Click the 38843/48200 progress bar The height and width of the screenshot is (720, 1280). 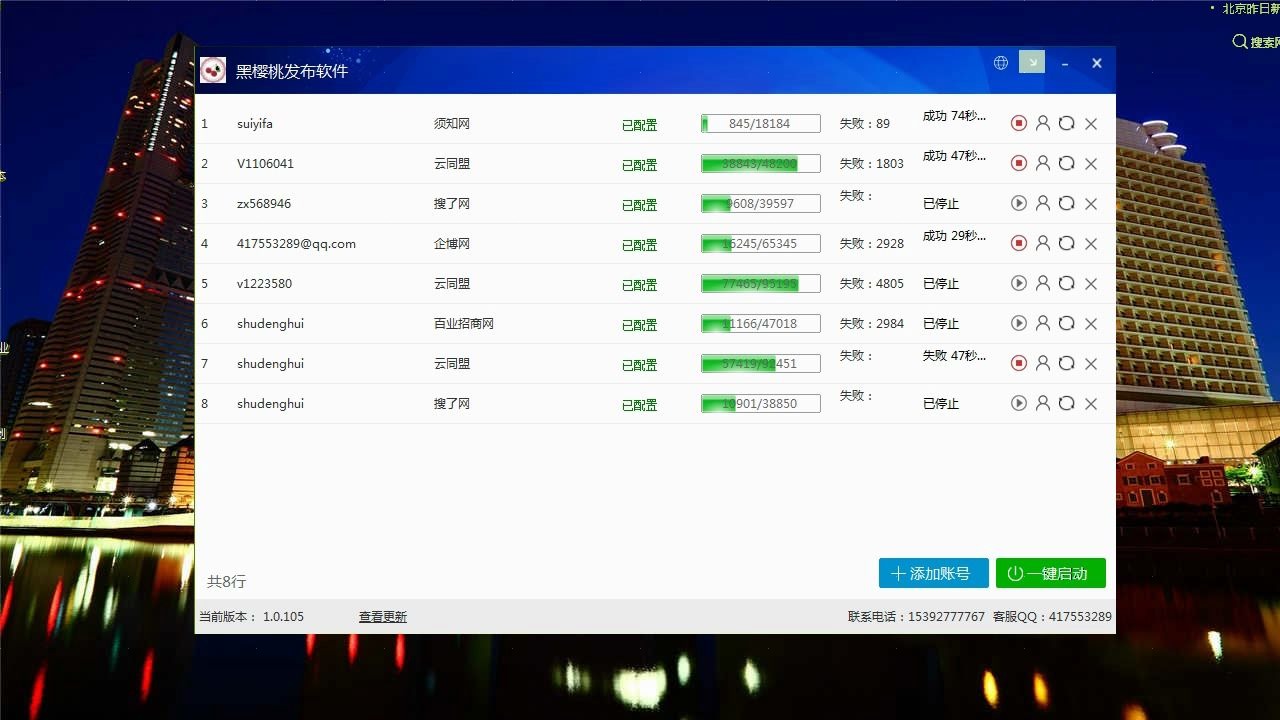coord(761,164)
